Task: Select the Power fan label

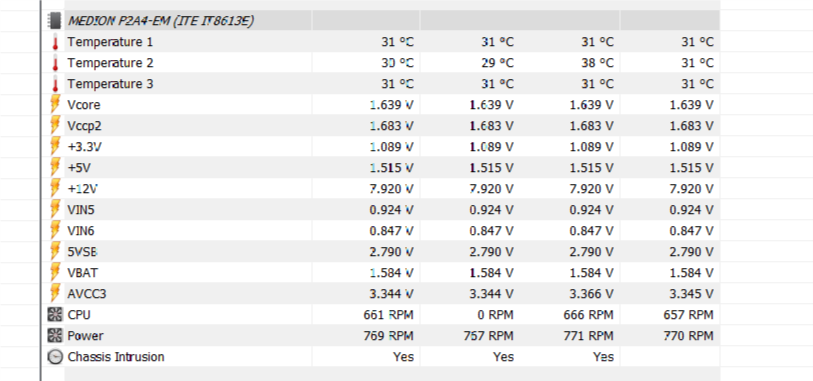Action: pyautogui.click(x=86, y=336)
